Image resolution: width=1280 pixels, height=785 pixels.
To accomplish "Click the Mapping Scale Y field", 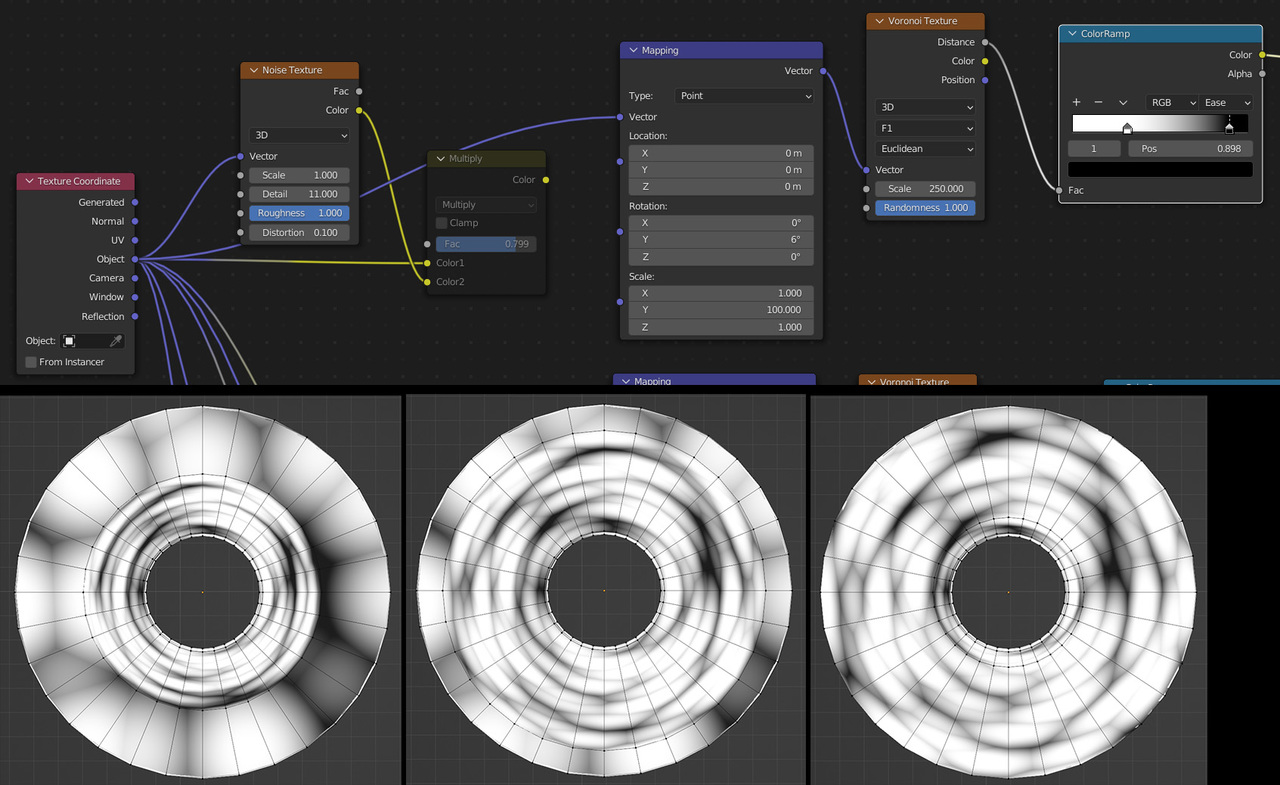I will click(x=721, y=310).
